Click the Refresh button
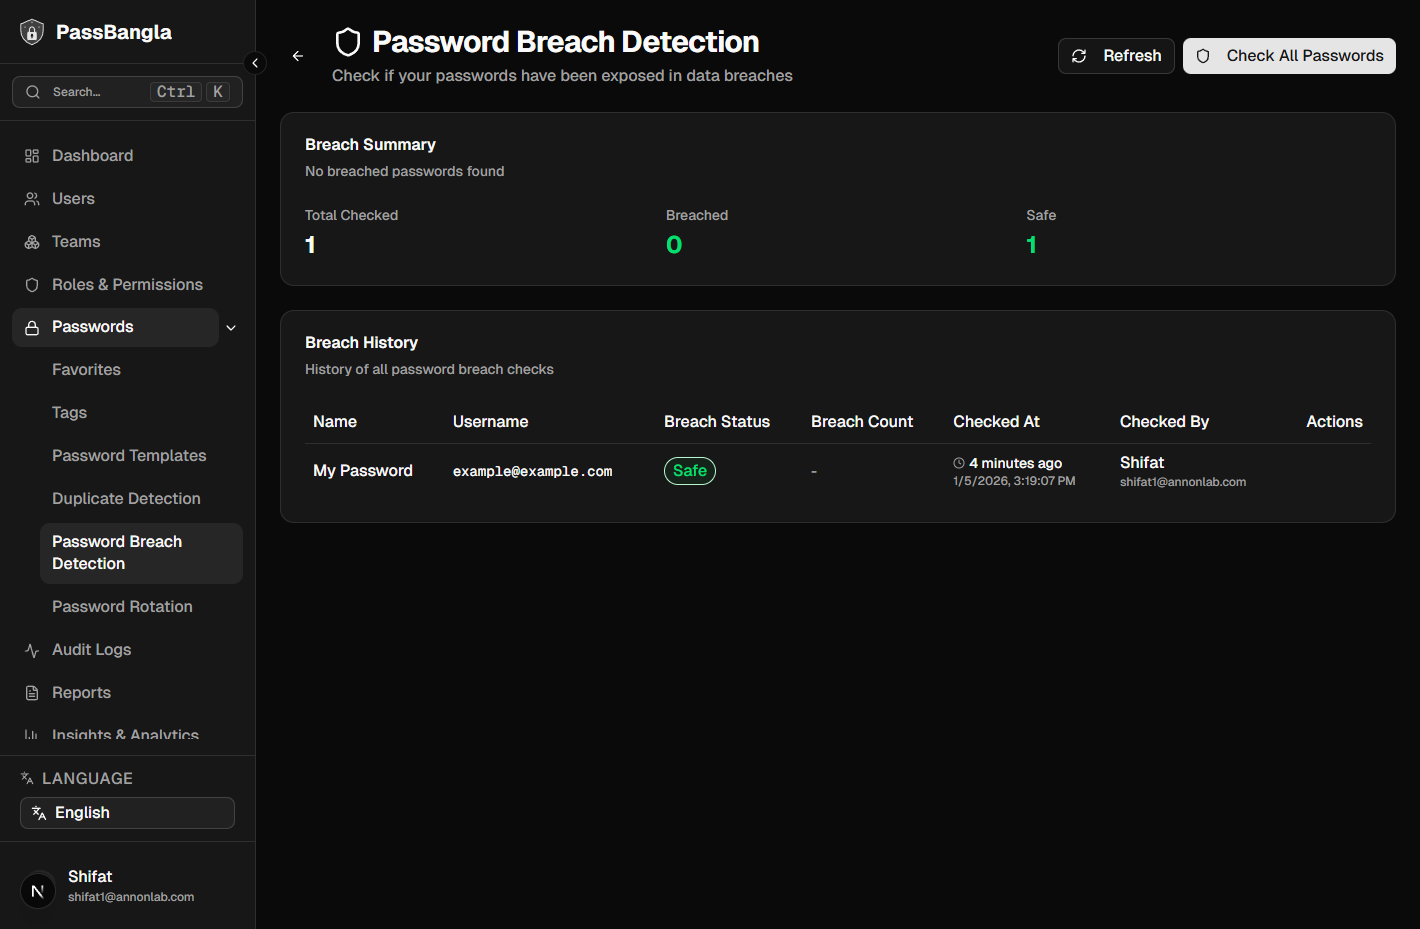Image resolution: width=1420 pixels, height=929 pixels. [1116, 55]
